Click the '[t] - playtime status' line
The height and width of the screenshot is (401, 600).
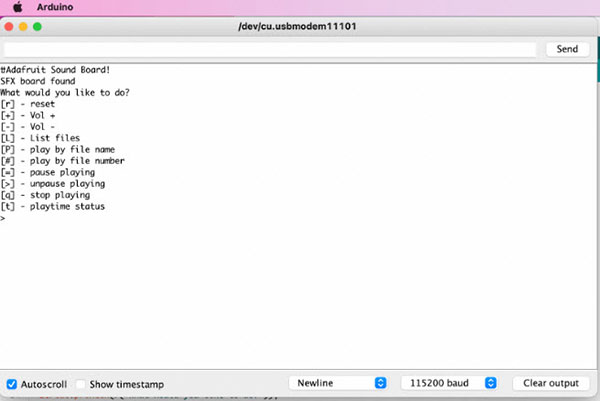tap(52, 207)
